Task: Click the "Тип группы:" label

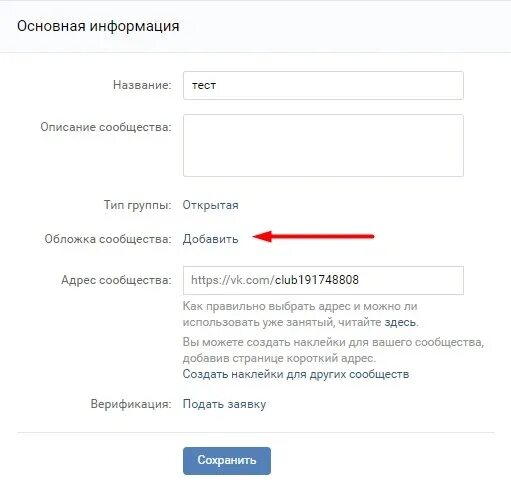Action: point(137,205)
